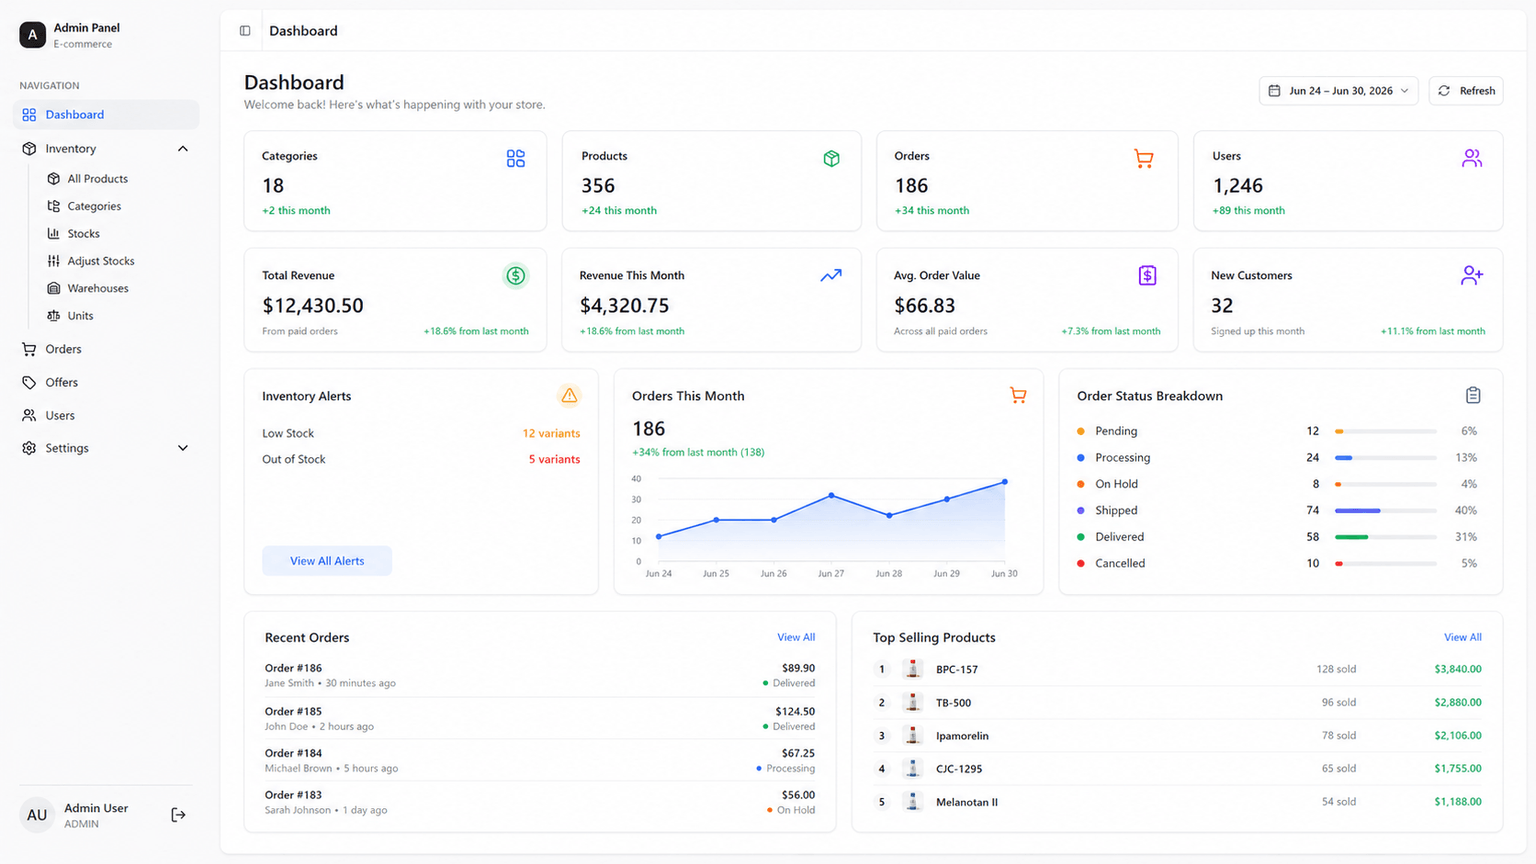Image resolution: width=1536 pixels, height=864 pixels.
Task: Click the Melanotan II product name
Action: pyautogui.click(x=967, y=802)
